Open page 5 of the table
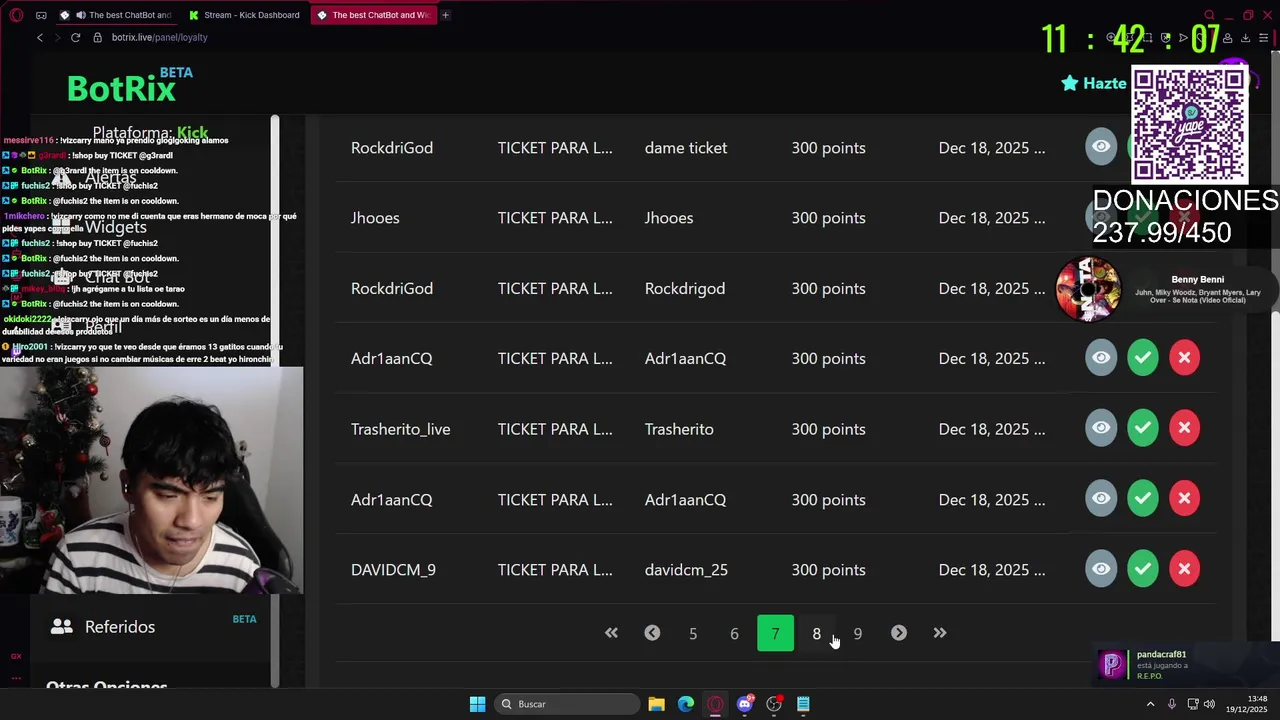Image resolution: width=1280 pixels, height=720 pixels. (x=693, y=634)
